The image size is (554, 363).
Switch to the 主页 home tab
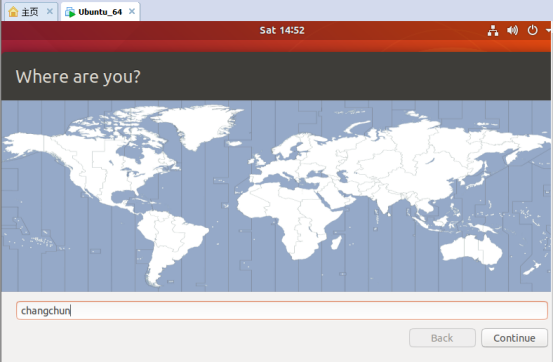(31, 12)
